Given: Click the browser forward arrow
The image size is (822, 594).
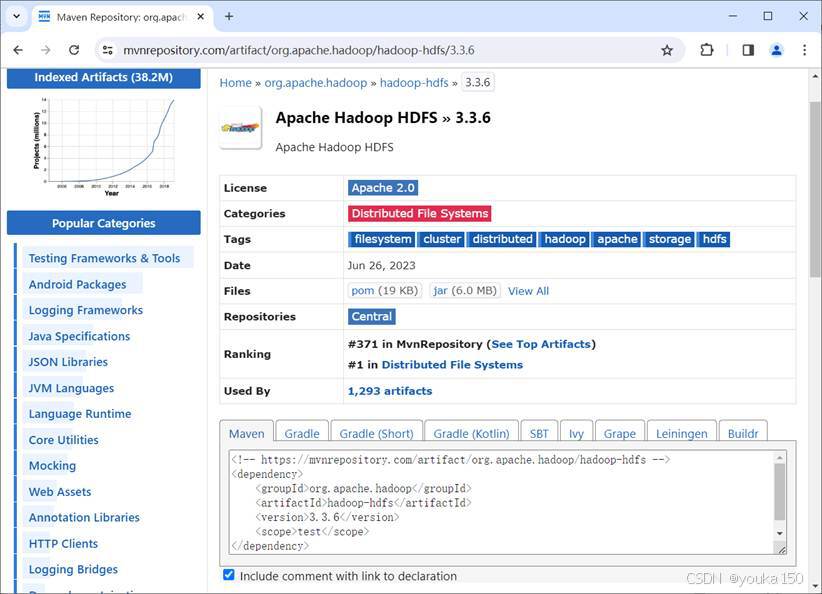Looking at the screenshot, I should [46, 50].
